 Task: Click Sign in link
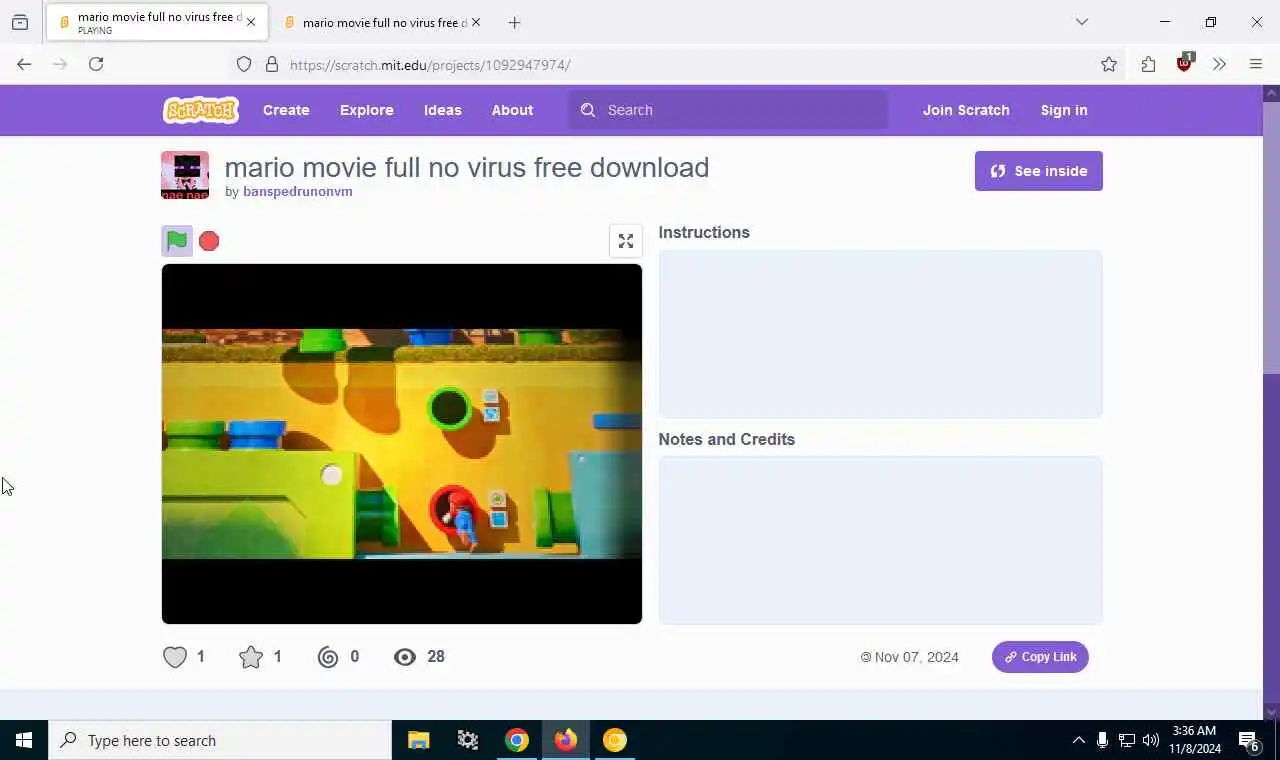pyautogui.click(x=1064, y=110)
